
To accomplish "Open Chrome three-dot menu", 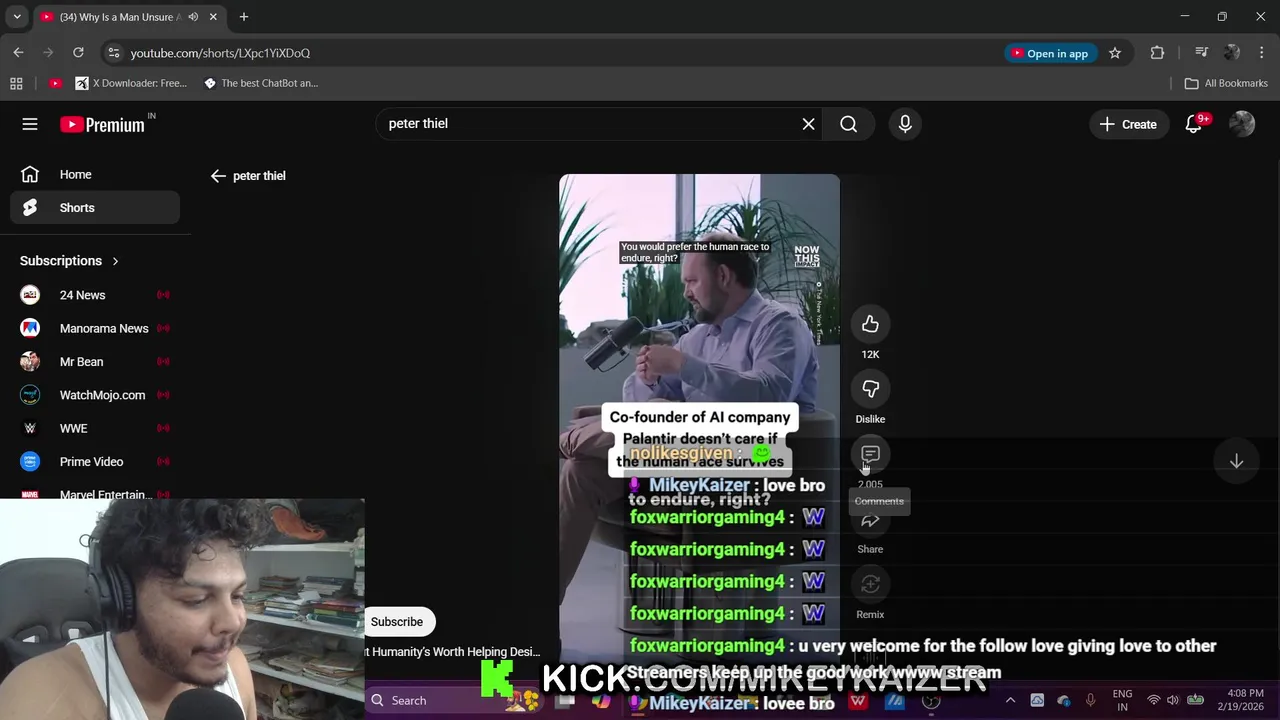I will coord(1262,53).
